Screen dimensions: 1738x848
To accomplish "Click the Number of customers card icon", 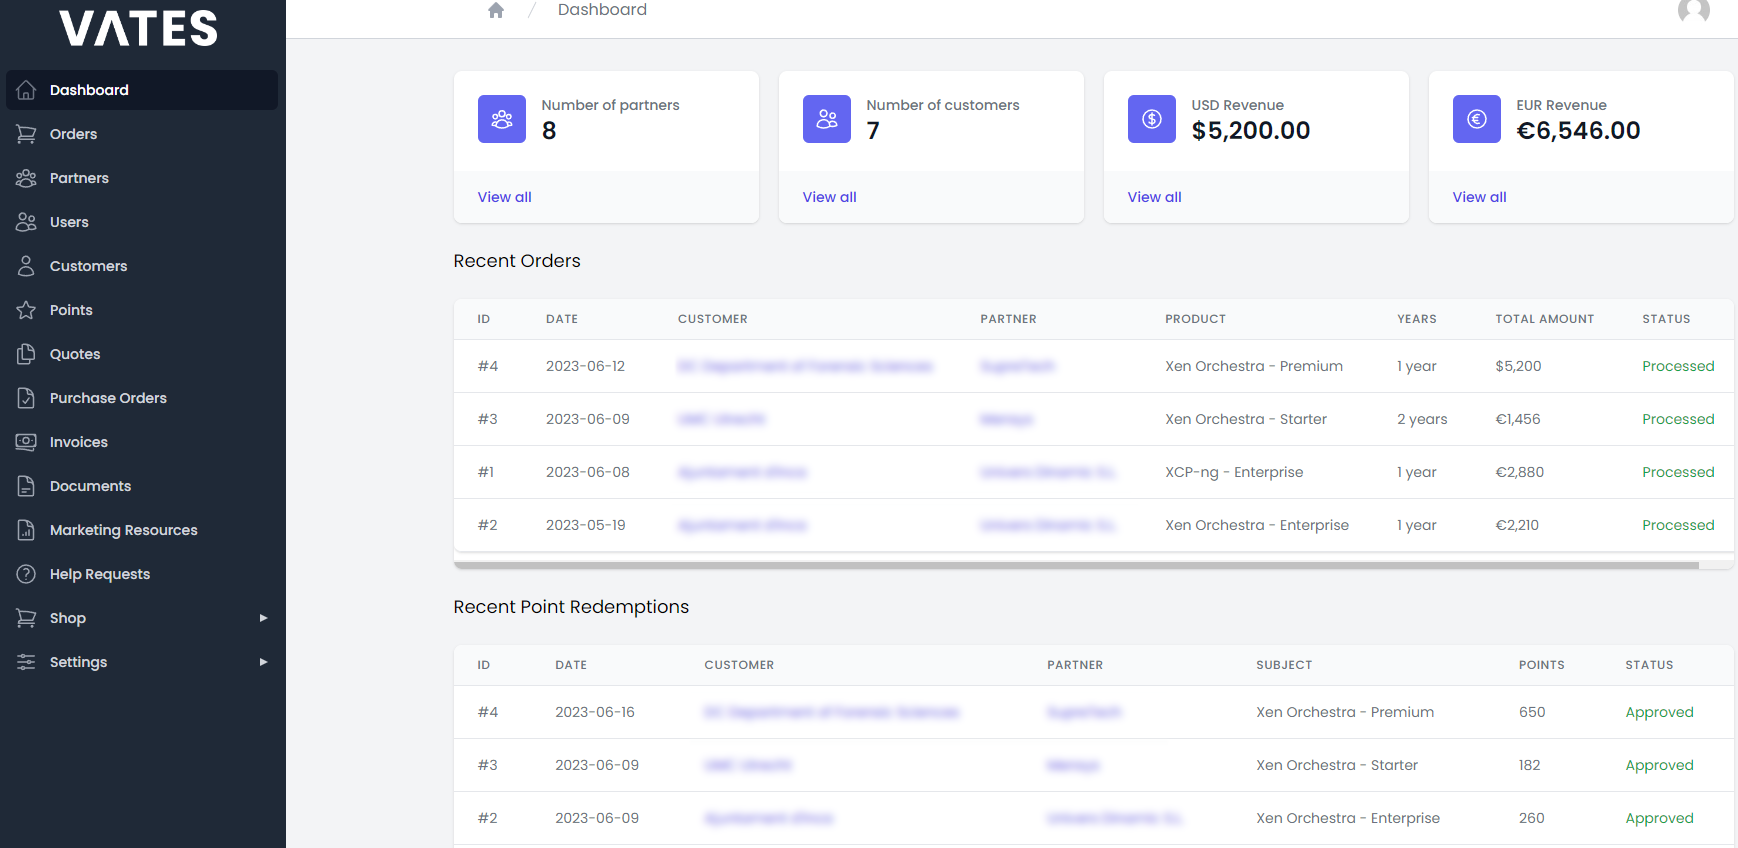I will [x=827, y=119].
